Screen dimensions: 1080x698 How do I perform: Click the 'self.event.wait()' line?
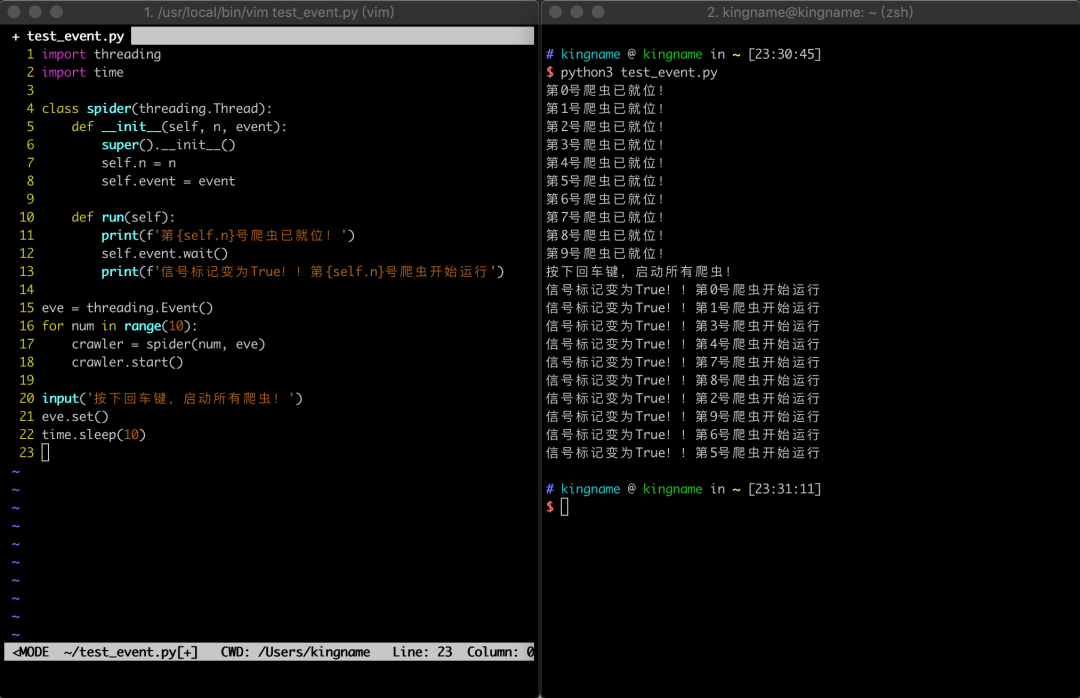tap(165, 254)
